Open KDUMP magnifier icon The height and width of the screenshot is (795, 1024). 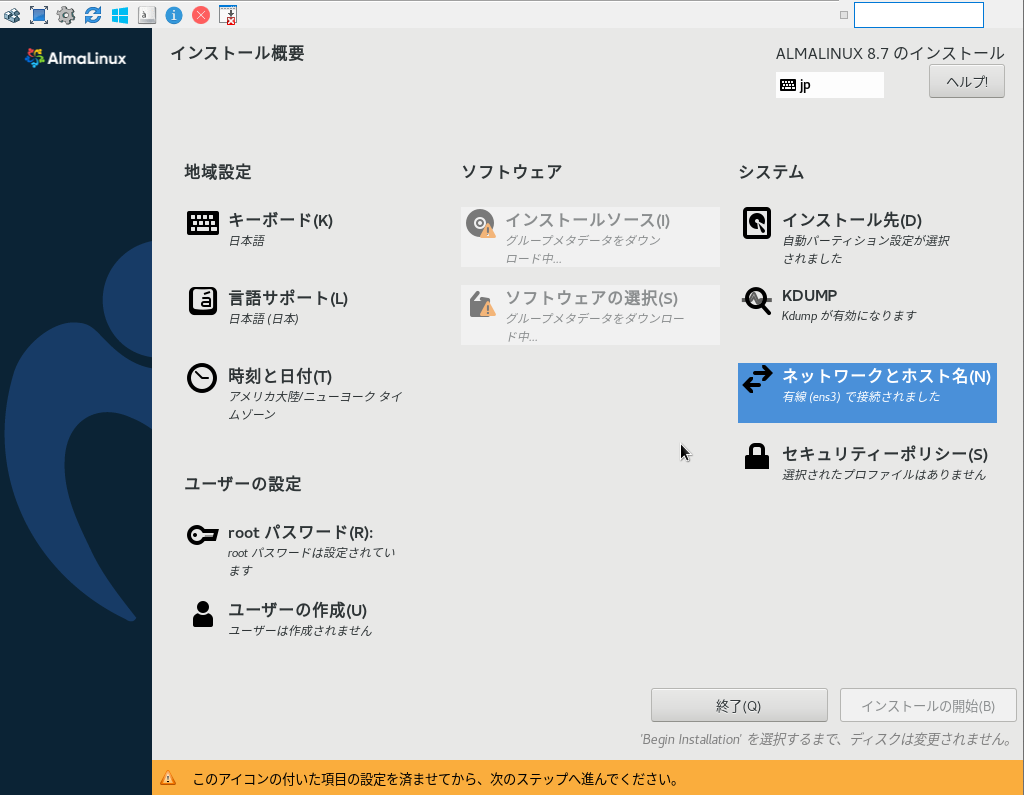757,301
